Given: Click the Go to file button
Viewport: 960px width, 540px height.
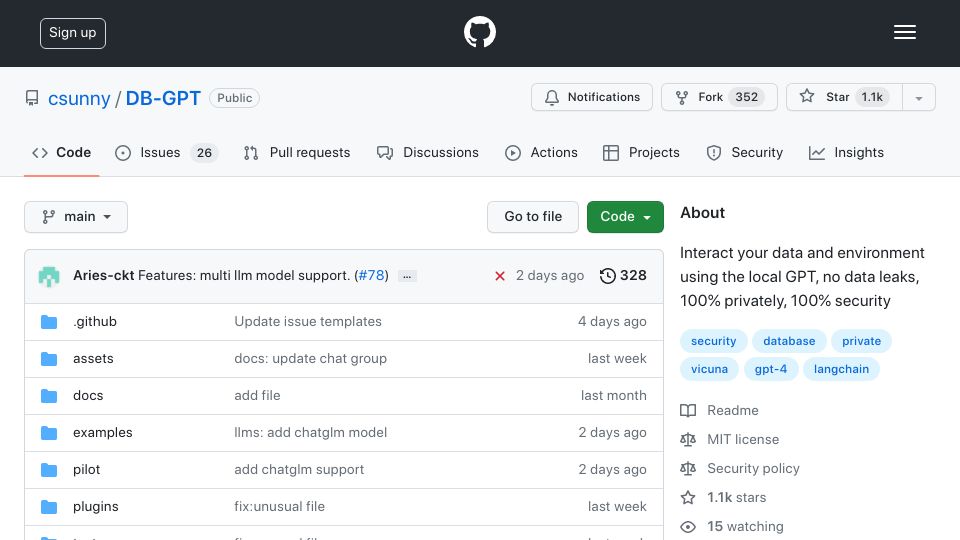Looking at the screenshot, I should (533, 217).
